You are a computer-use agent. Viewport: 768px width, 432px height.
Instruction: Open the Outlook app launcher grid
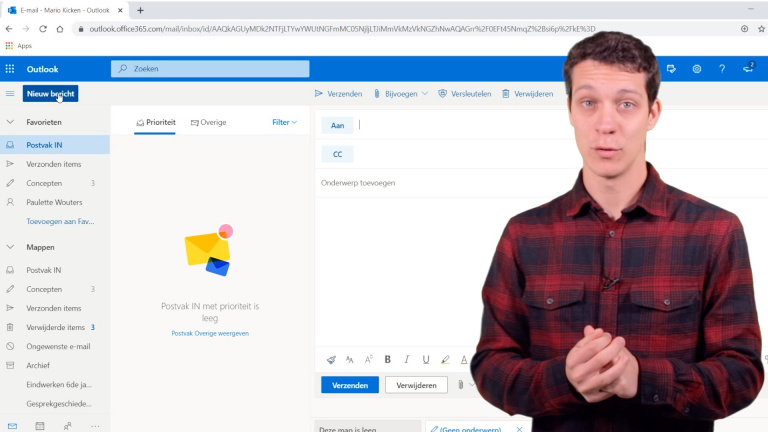tap(10, 69)
